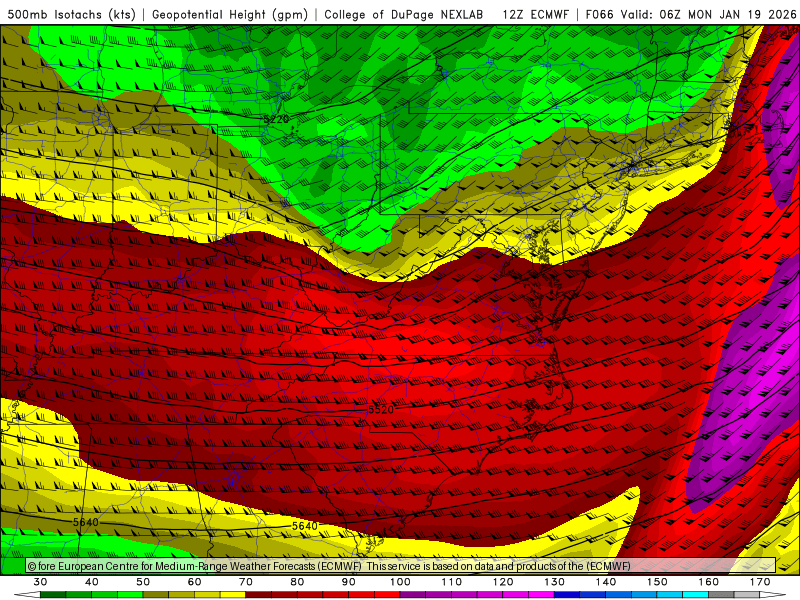Click the 70 kts color scale label

click(245, 582)
